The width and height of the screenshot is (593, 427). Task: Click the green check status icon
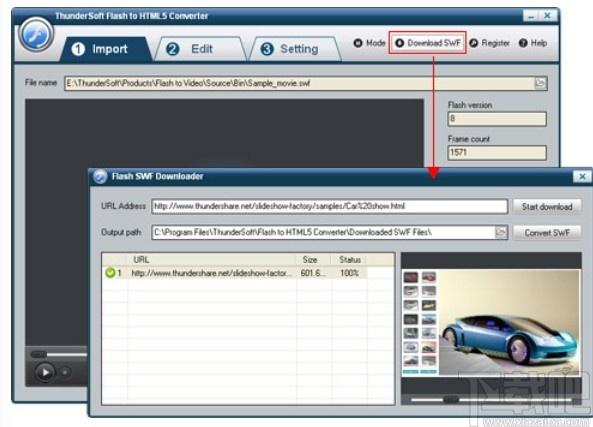110,273
